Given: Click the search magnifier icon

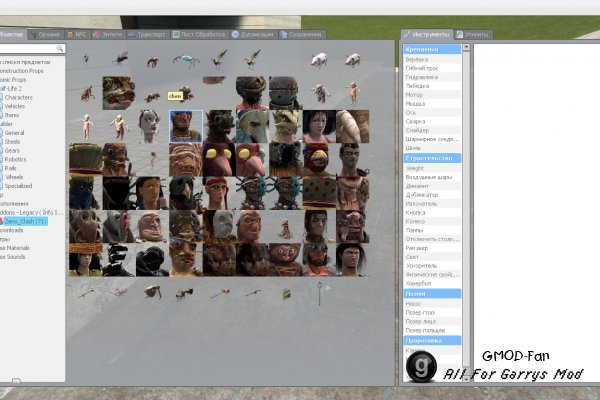Looking at the screenshot, I should (x=59, y=48).
